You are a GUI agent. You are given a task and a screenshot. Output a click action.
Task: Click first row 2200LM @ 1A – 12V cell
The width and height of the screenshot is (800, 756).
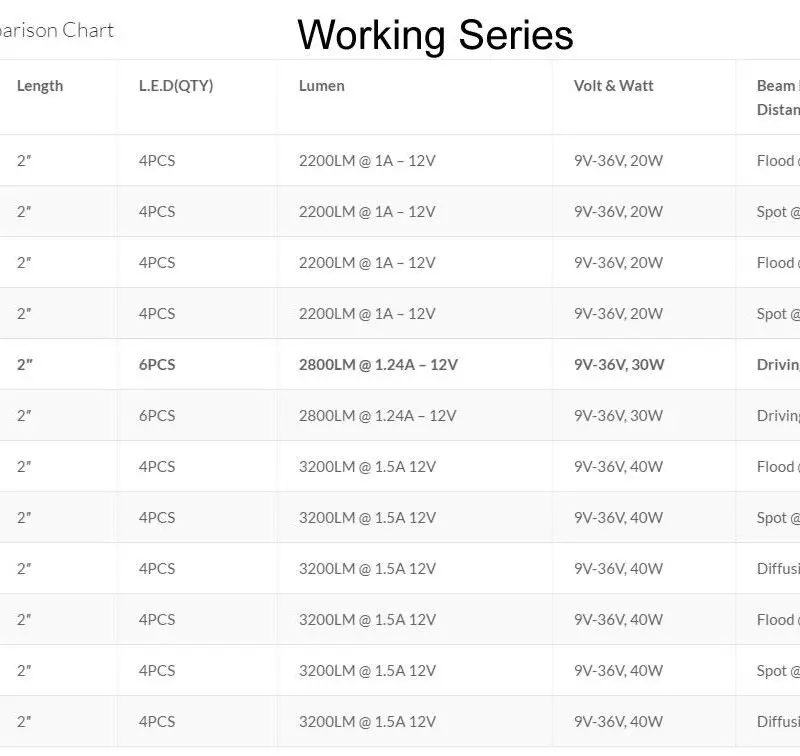click(367, 161)
